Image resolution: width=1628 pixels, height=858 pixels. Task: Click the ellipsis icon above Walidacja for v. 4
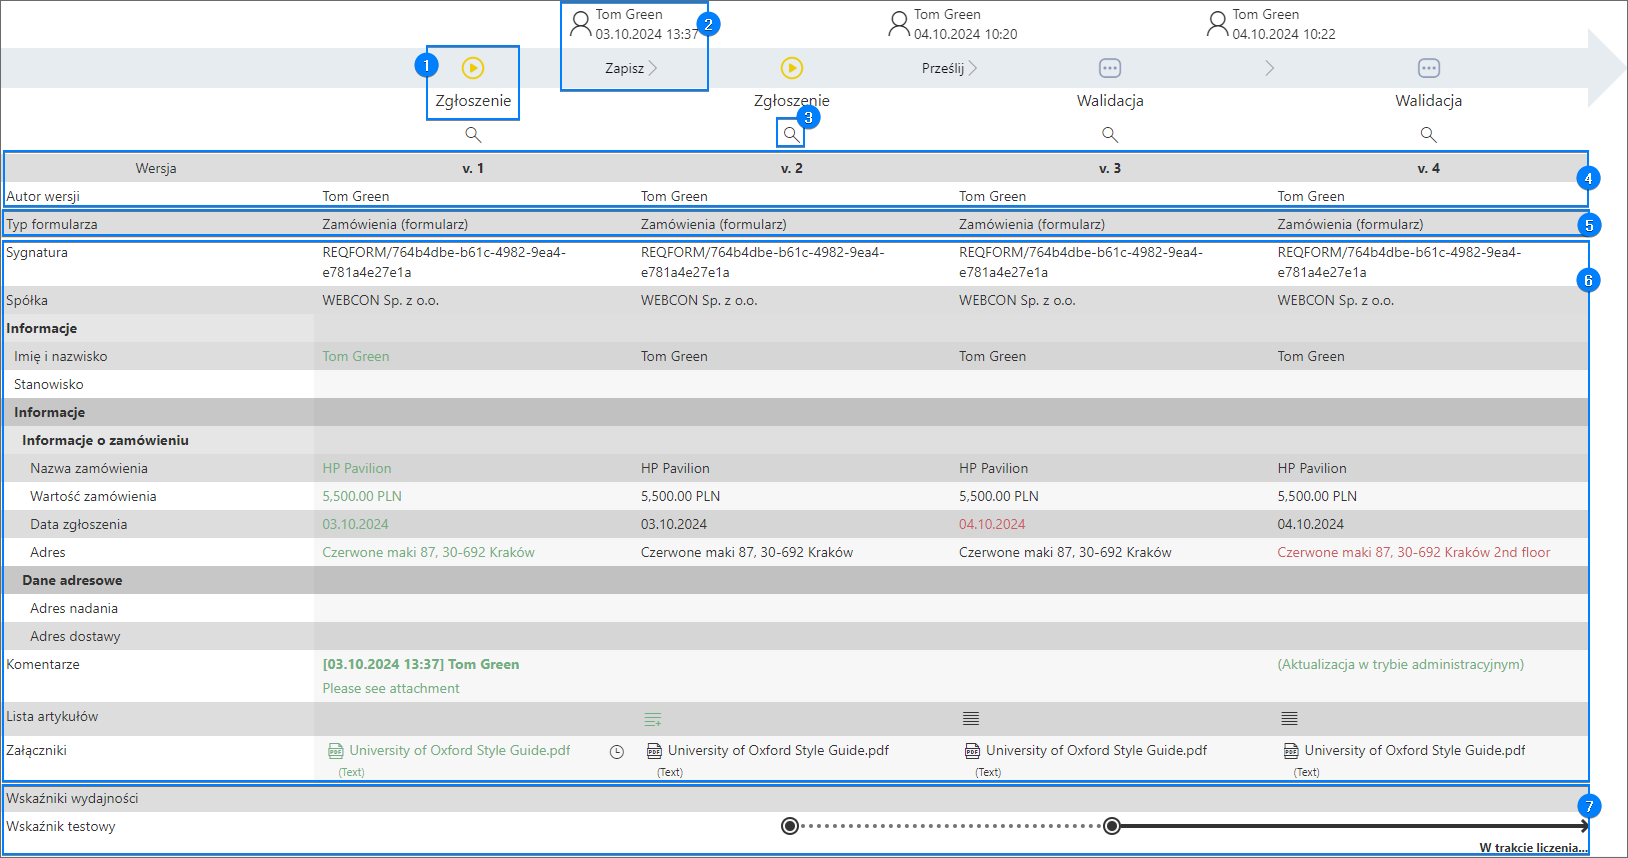point(1429,68)
